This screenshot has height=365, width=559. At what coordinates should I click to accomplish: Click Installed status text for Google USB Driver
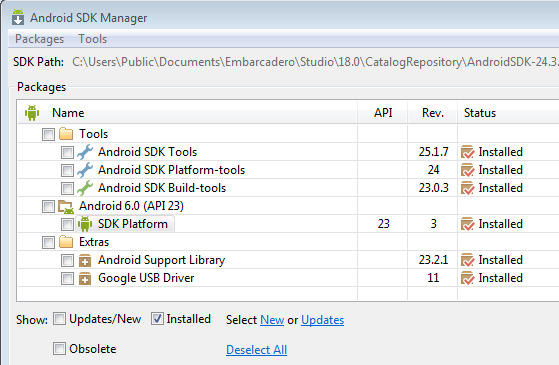501,278
